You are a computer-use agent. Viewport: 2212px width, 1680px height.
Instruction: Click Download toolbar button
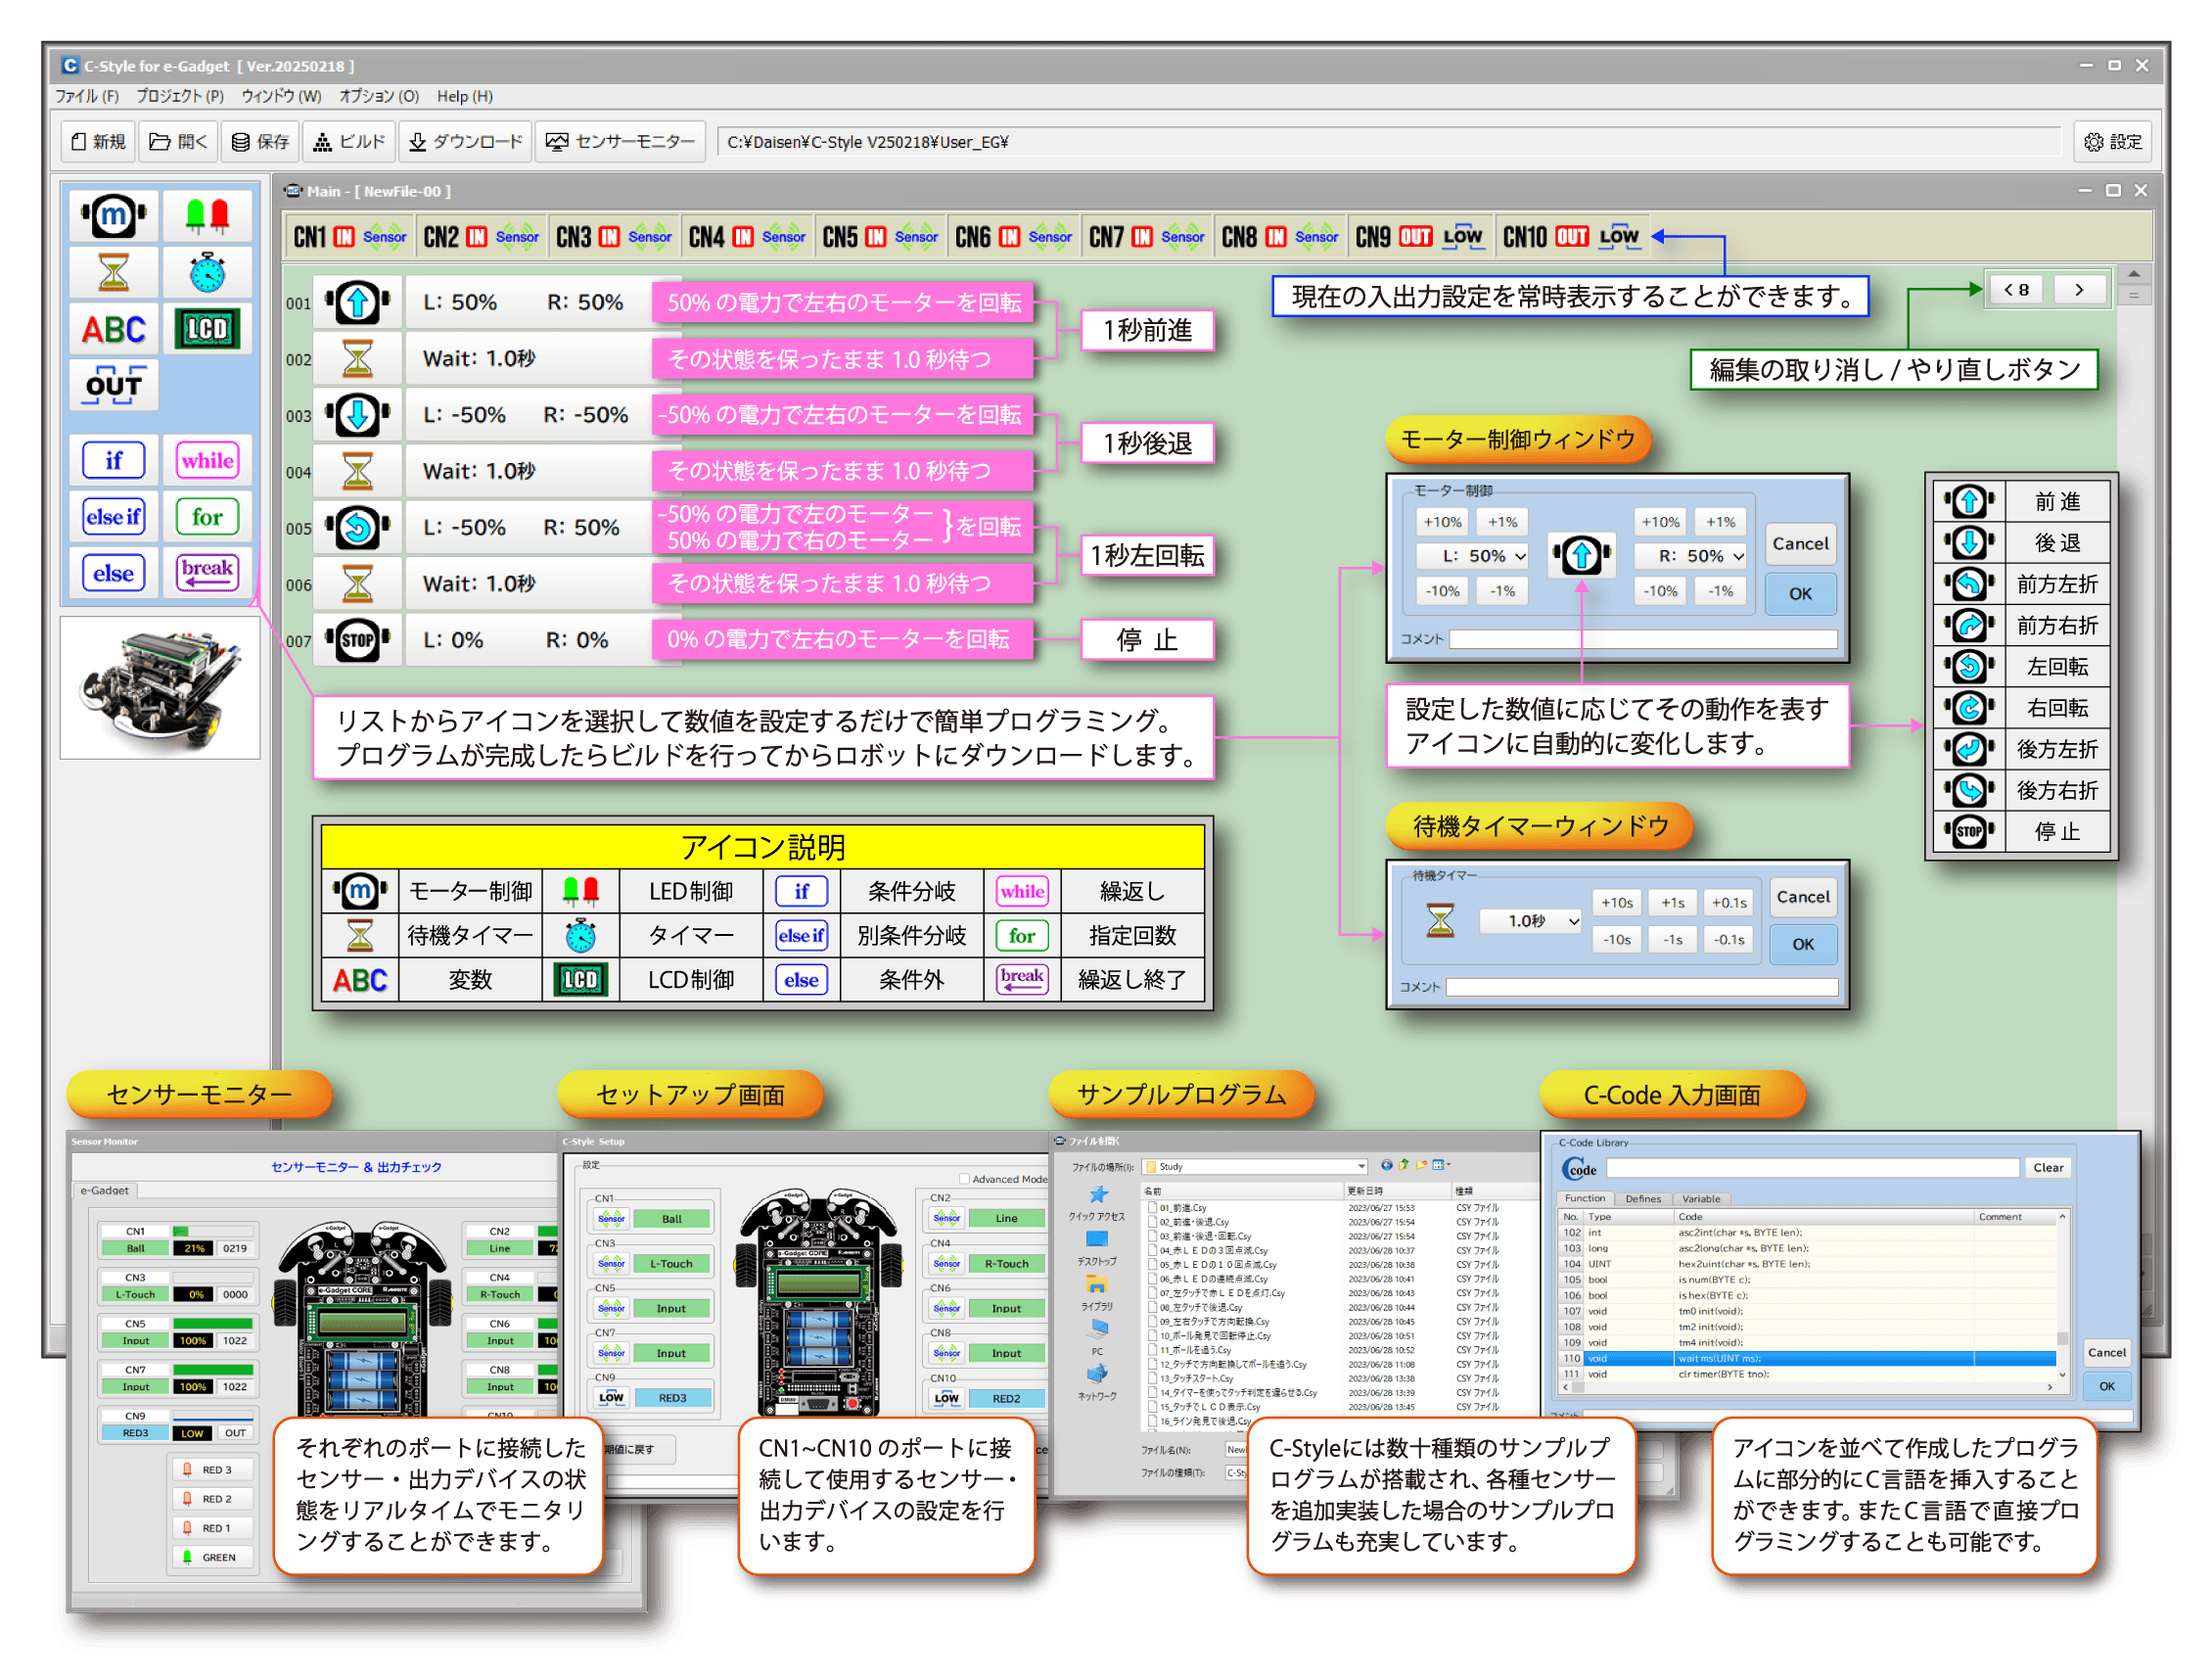point(465,142)
